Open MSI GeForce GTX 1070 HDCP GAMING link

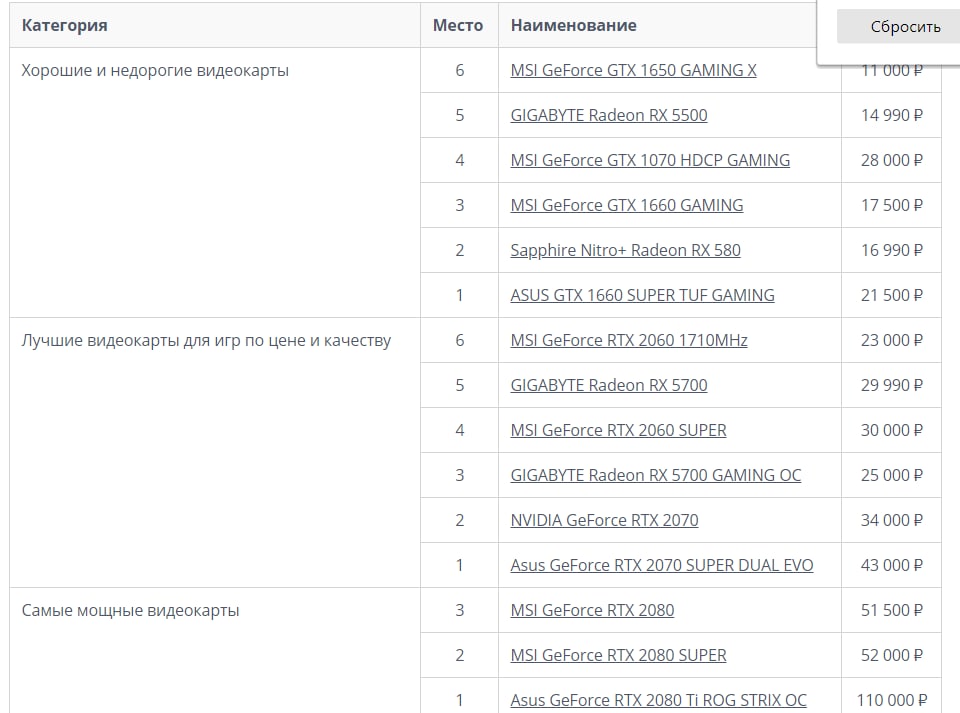(650, 160)
